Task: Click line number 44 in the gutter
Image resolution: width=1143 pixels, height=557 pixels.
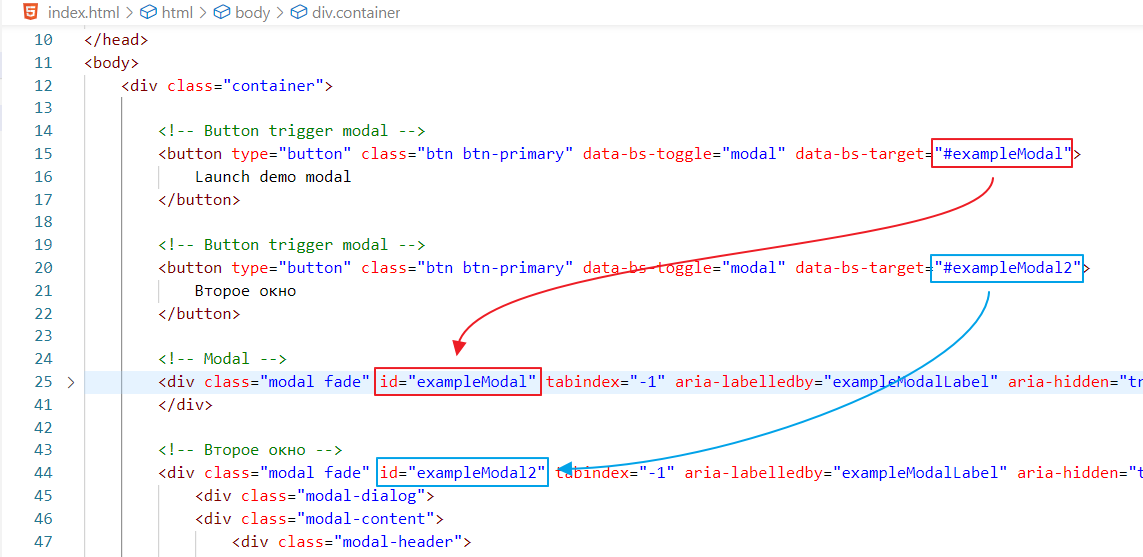Action: (x=42, y=473)
